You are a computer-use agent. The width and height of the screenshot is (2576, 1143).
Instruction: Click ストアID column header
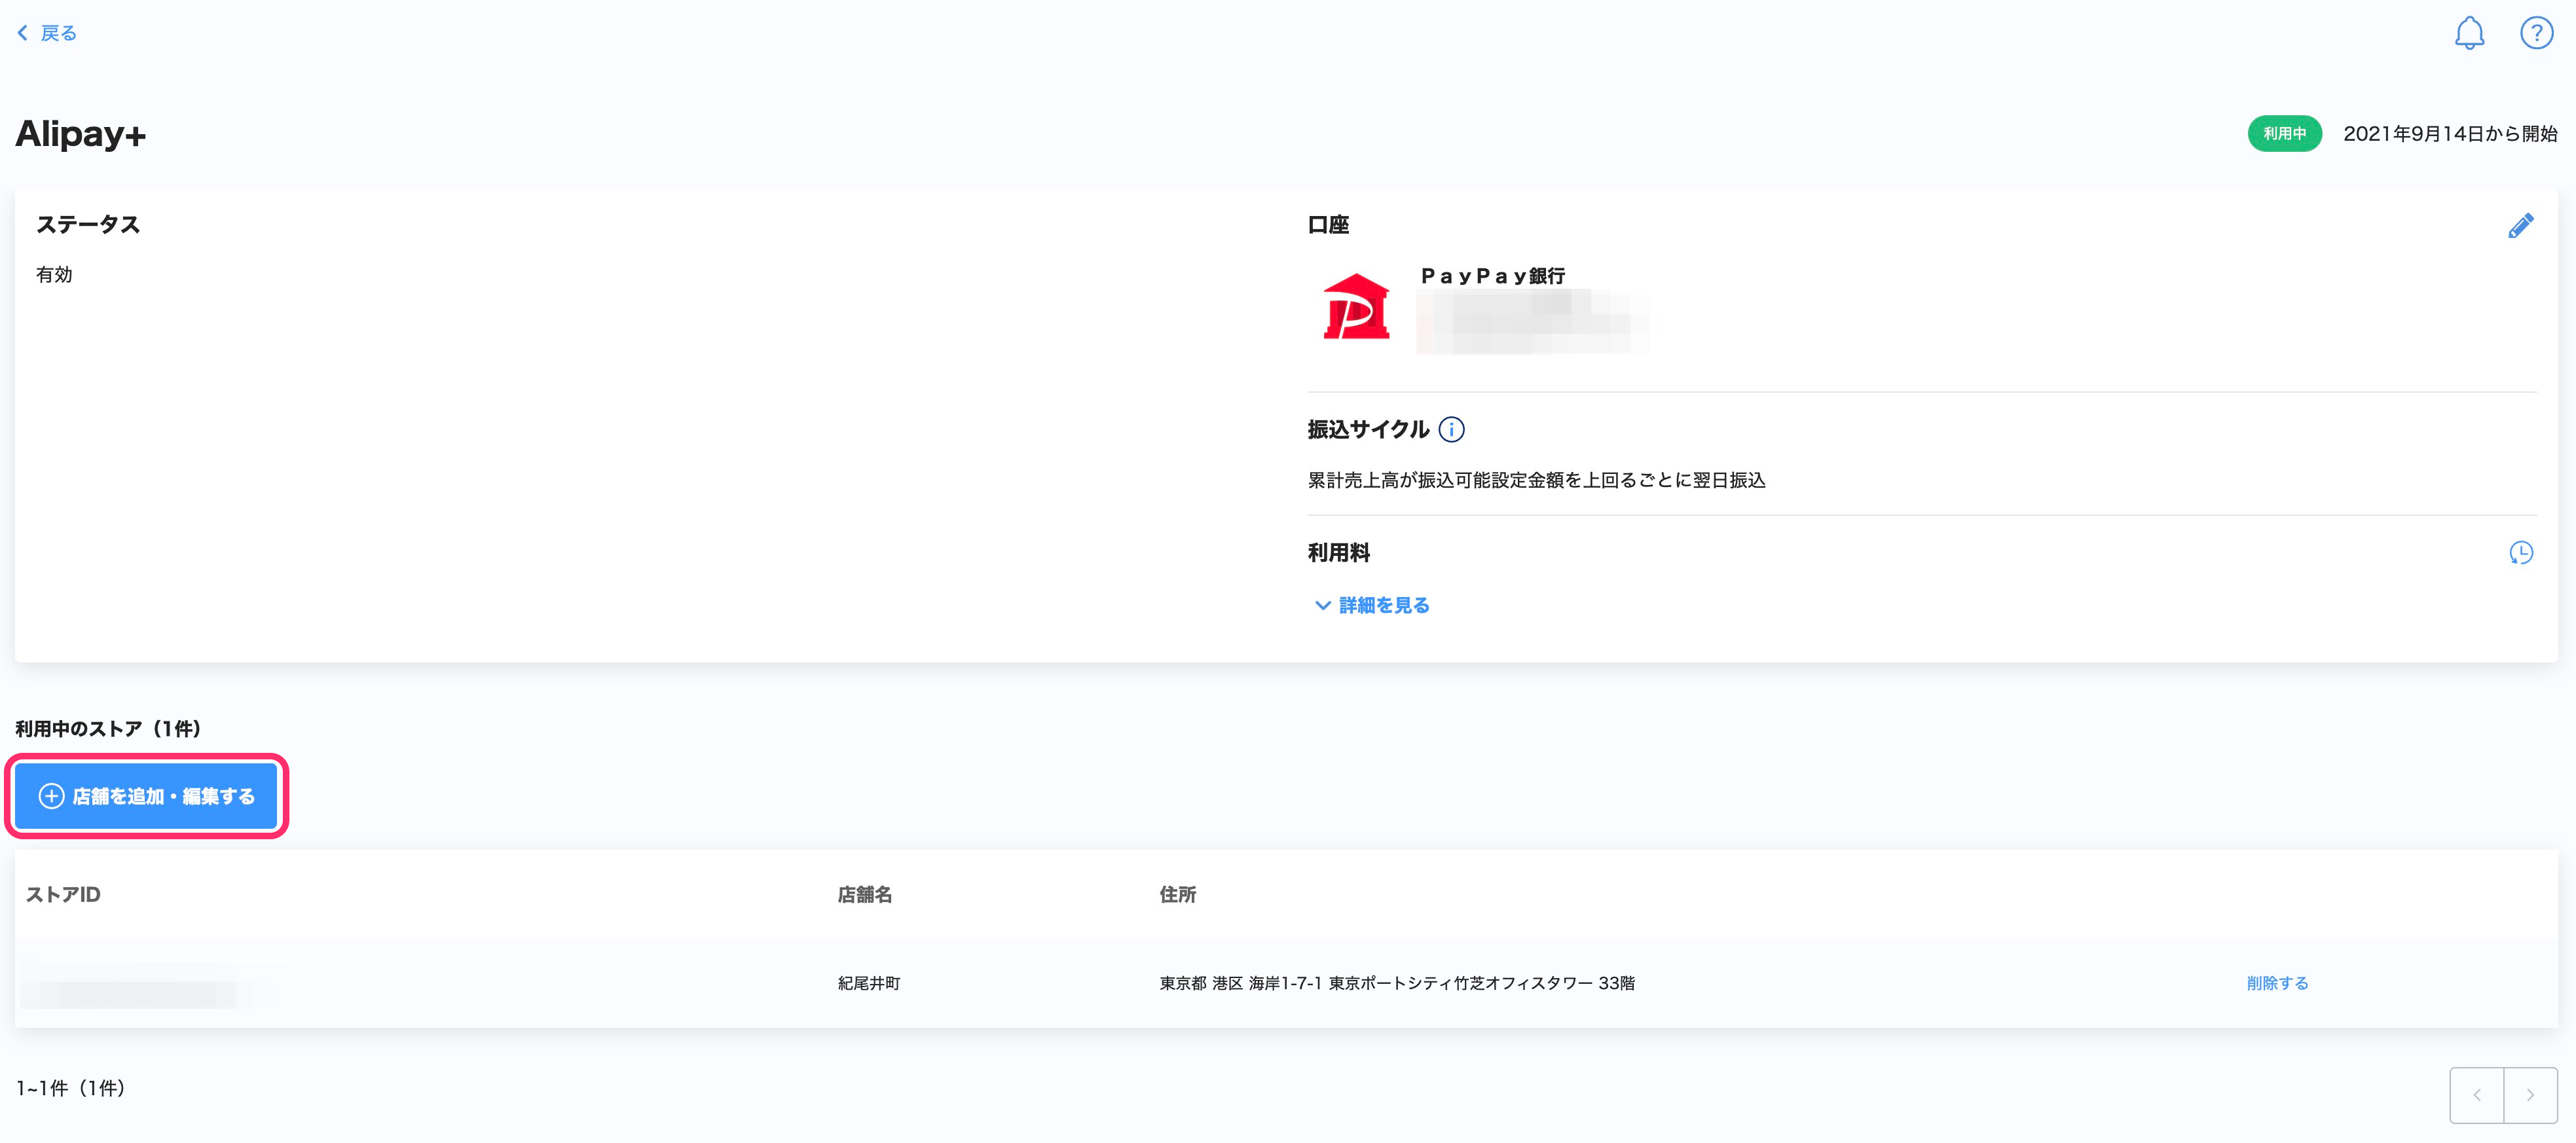point(63,895)
